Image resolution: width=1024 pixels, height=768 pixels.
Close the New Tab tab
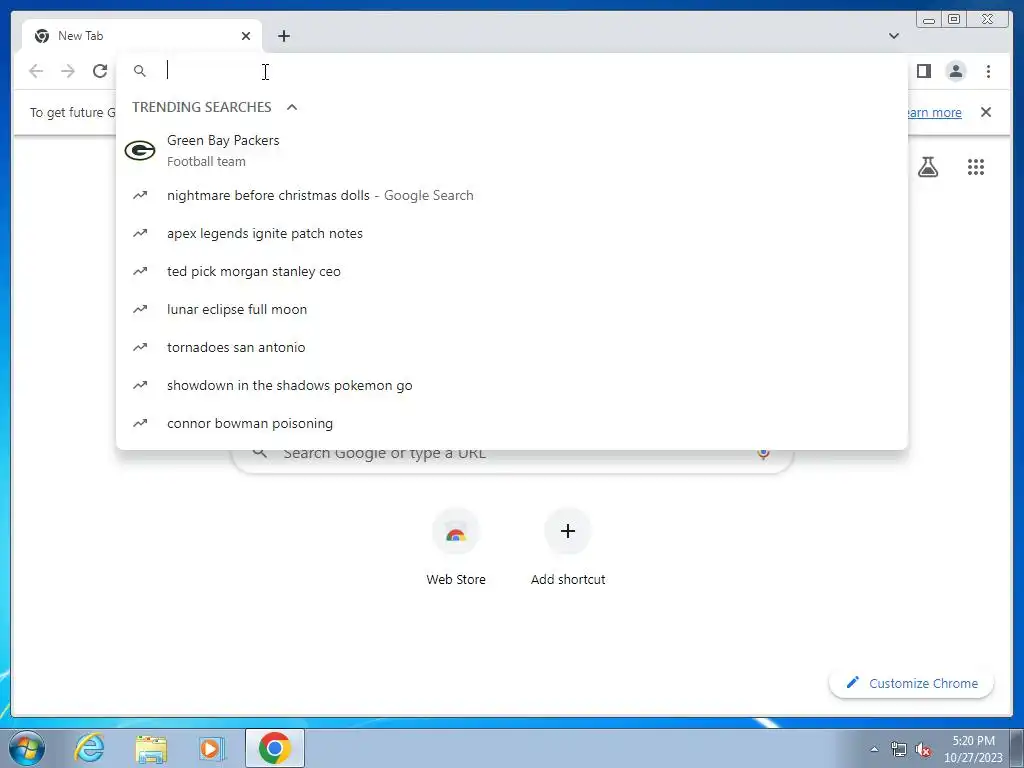pyautogui.click(x=246, y=36)
